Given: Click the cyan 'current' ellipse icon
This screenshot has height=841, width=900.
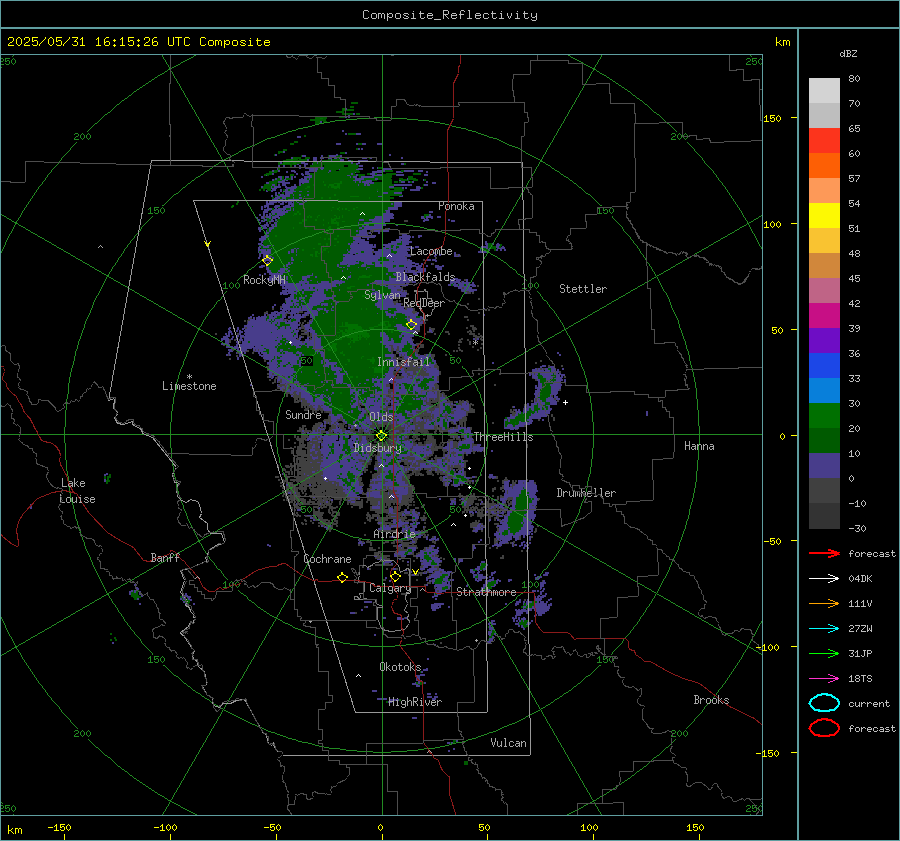Looking at the screenshot, I should 824,703.
